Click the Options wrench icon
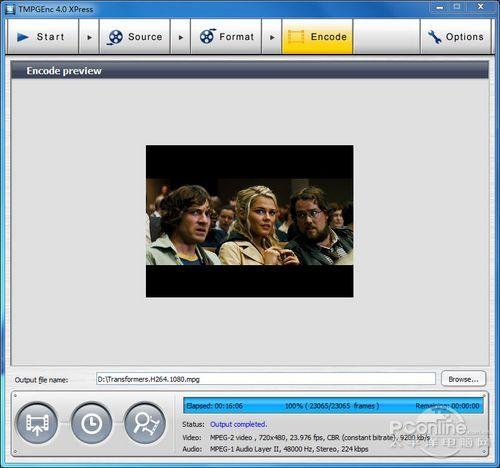This screenshot has height=468, width=500. [434, 37]
